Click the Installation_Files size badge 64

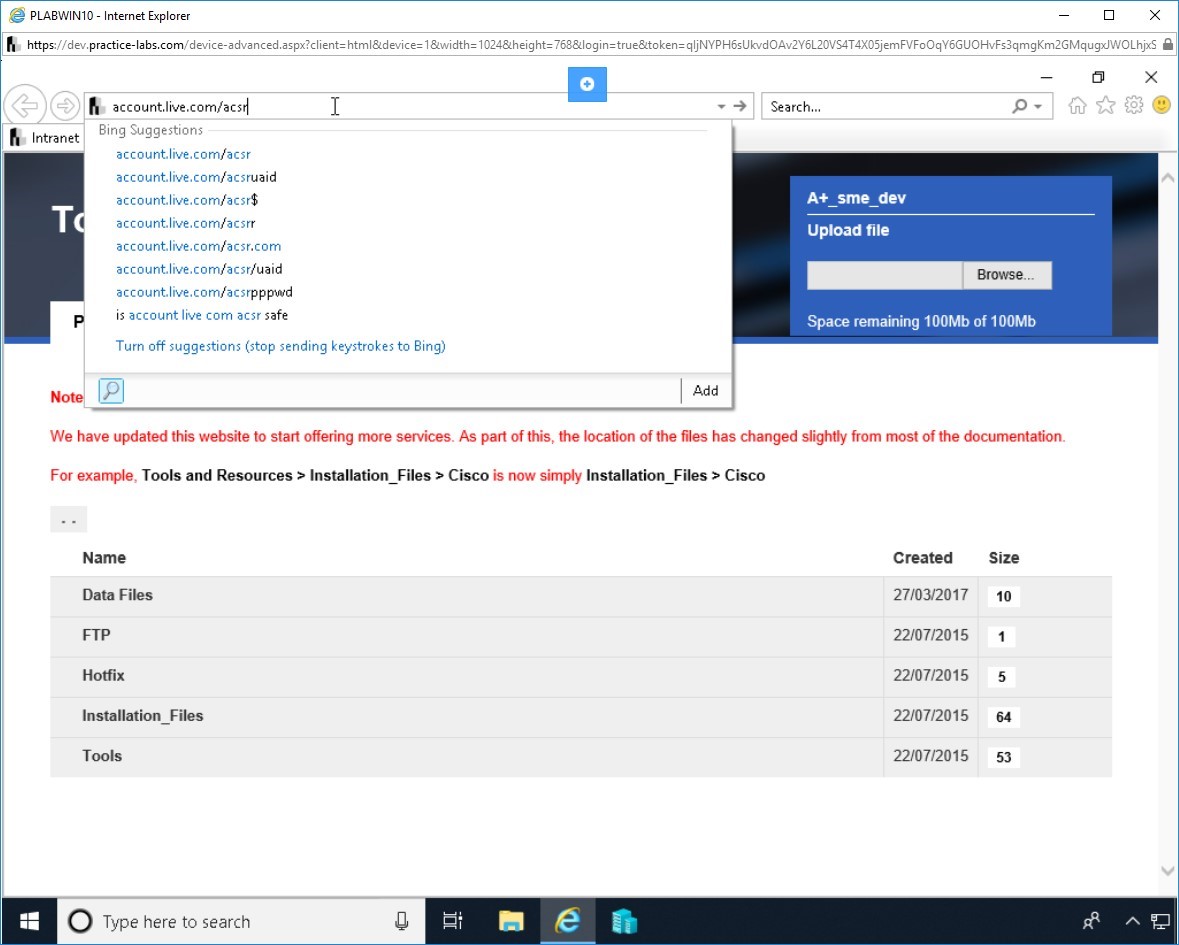pos(1004,717)
